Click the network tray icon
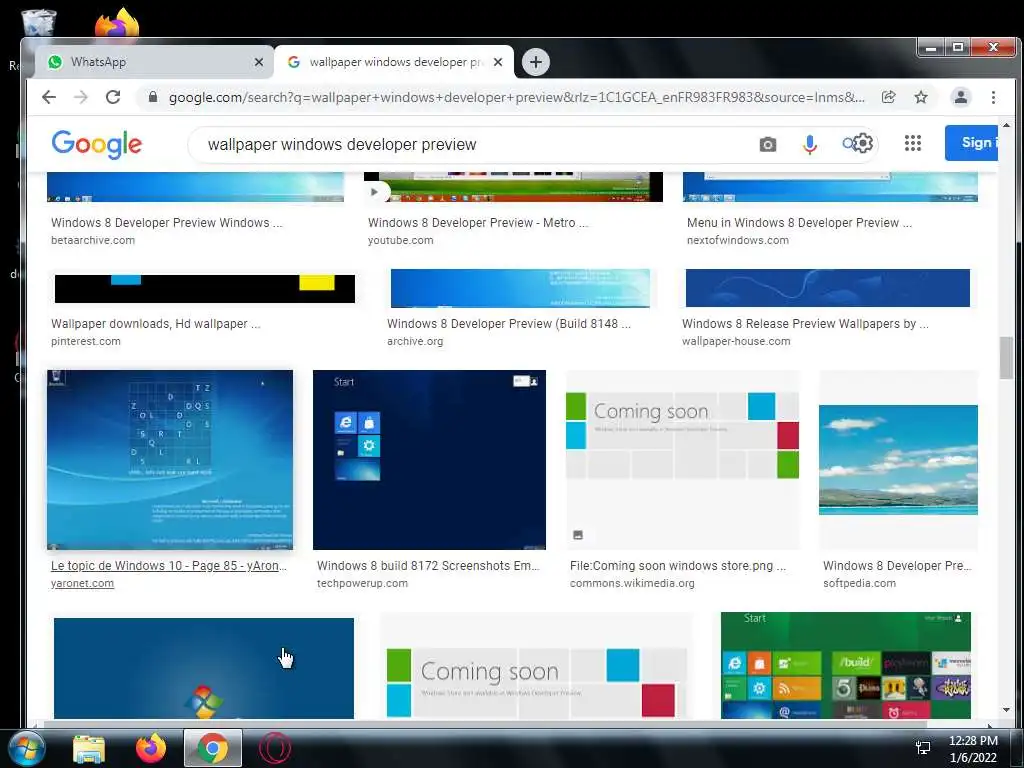This screenshot has height=768, width=1024. 923,748
